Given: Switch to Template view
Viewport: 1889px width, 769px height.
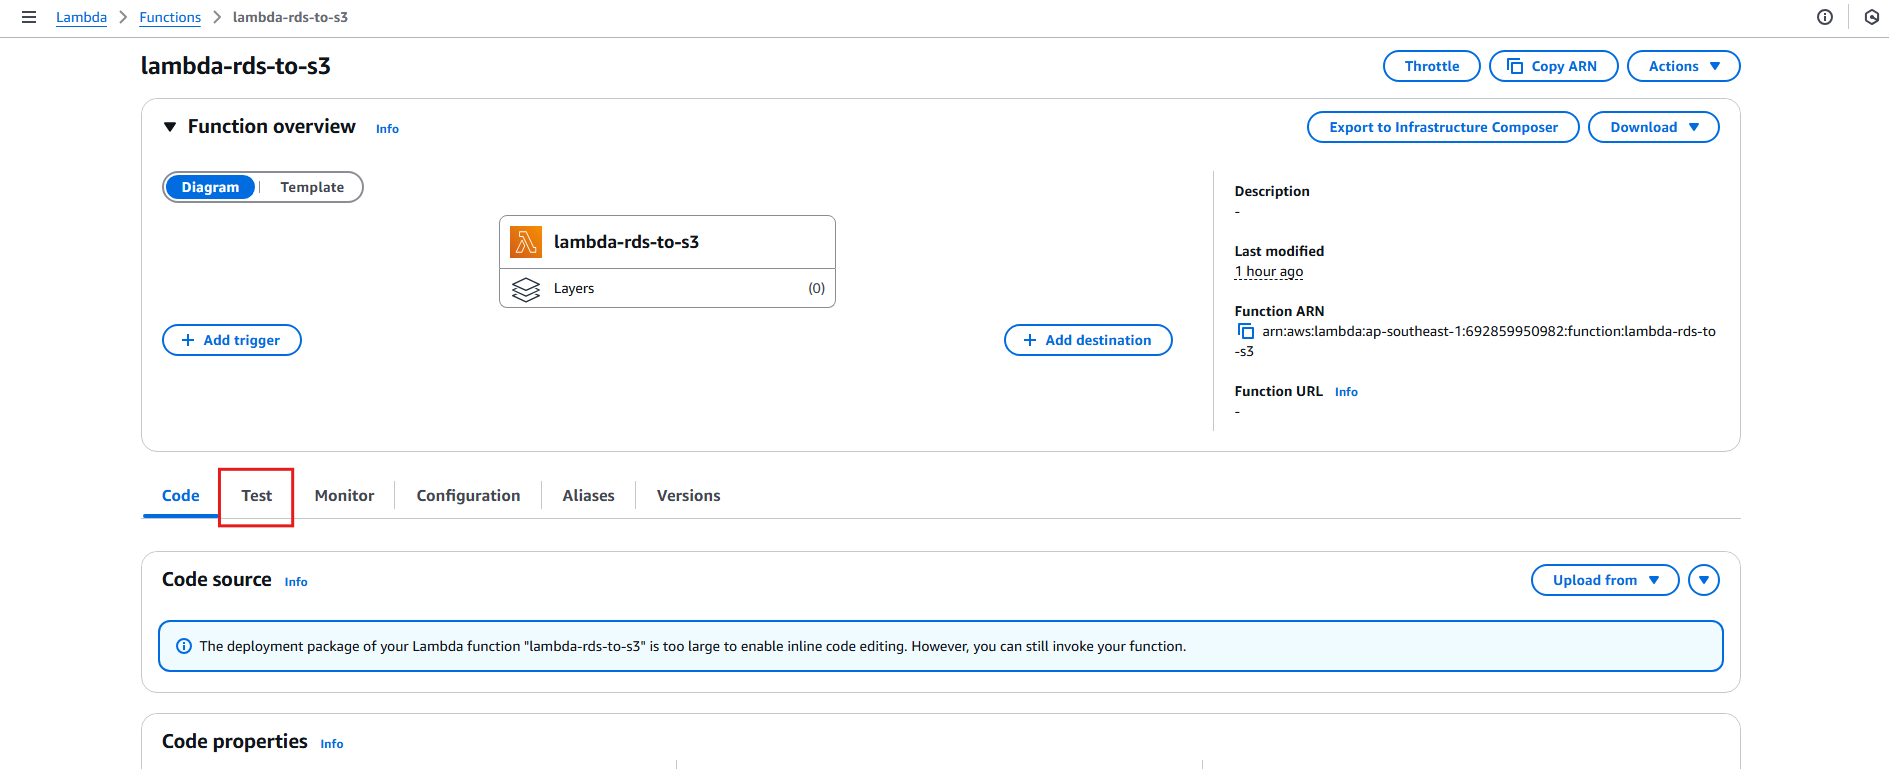Looking at the screenshot, I should (312, 187).
